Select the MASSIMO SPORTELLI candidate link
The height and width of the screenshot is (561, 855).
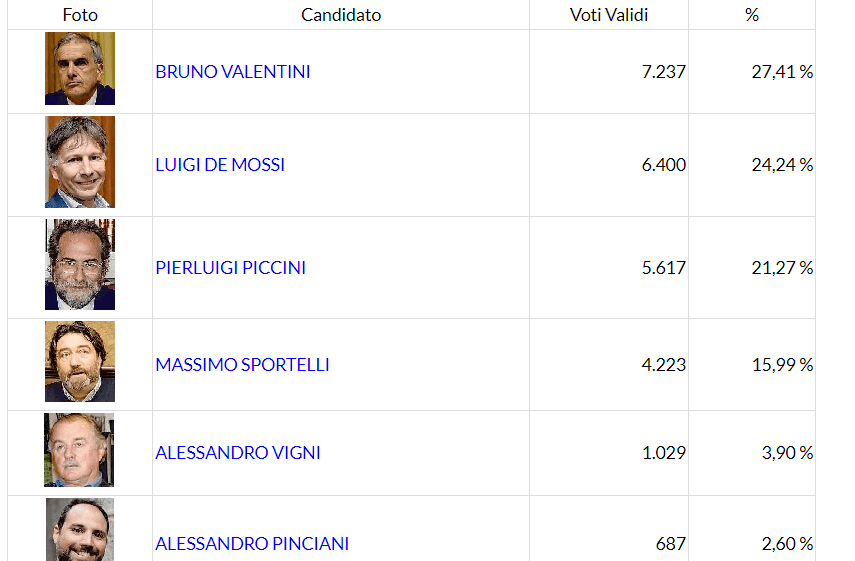(x=242, y=365)
